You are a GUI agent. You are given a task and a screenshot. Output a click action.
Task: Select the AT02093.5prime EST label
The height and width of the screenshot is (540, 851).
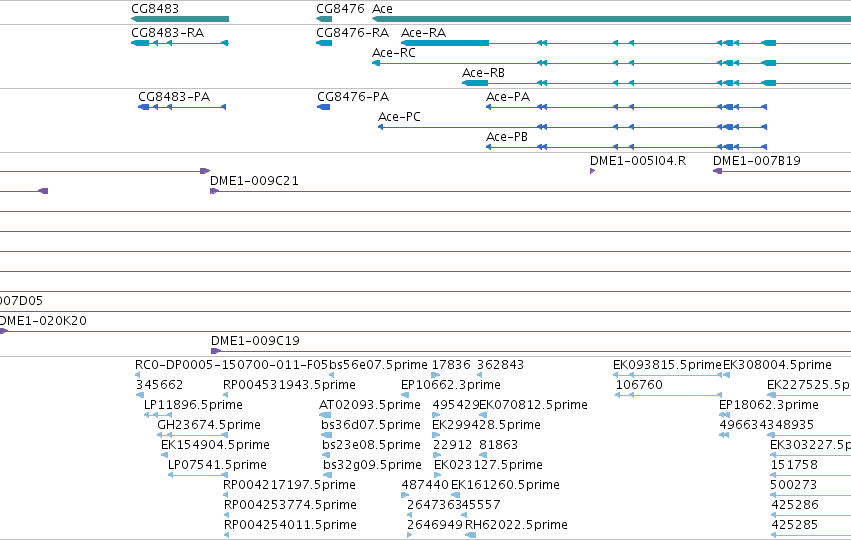point(370,405)
